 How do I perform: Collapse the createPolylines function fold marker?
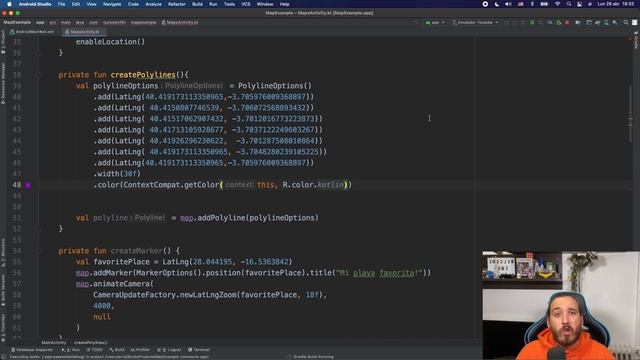coord(38,75)
